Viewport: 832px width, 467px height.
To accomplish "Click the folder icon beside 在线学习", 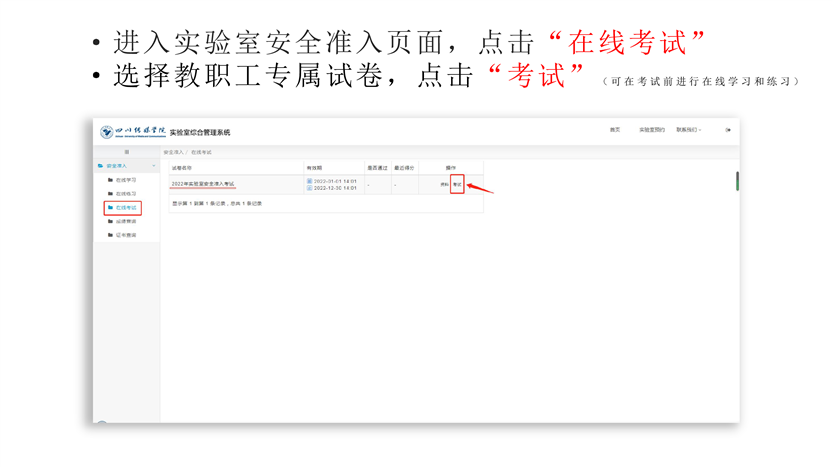I will pos(110,180).
